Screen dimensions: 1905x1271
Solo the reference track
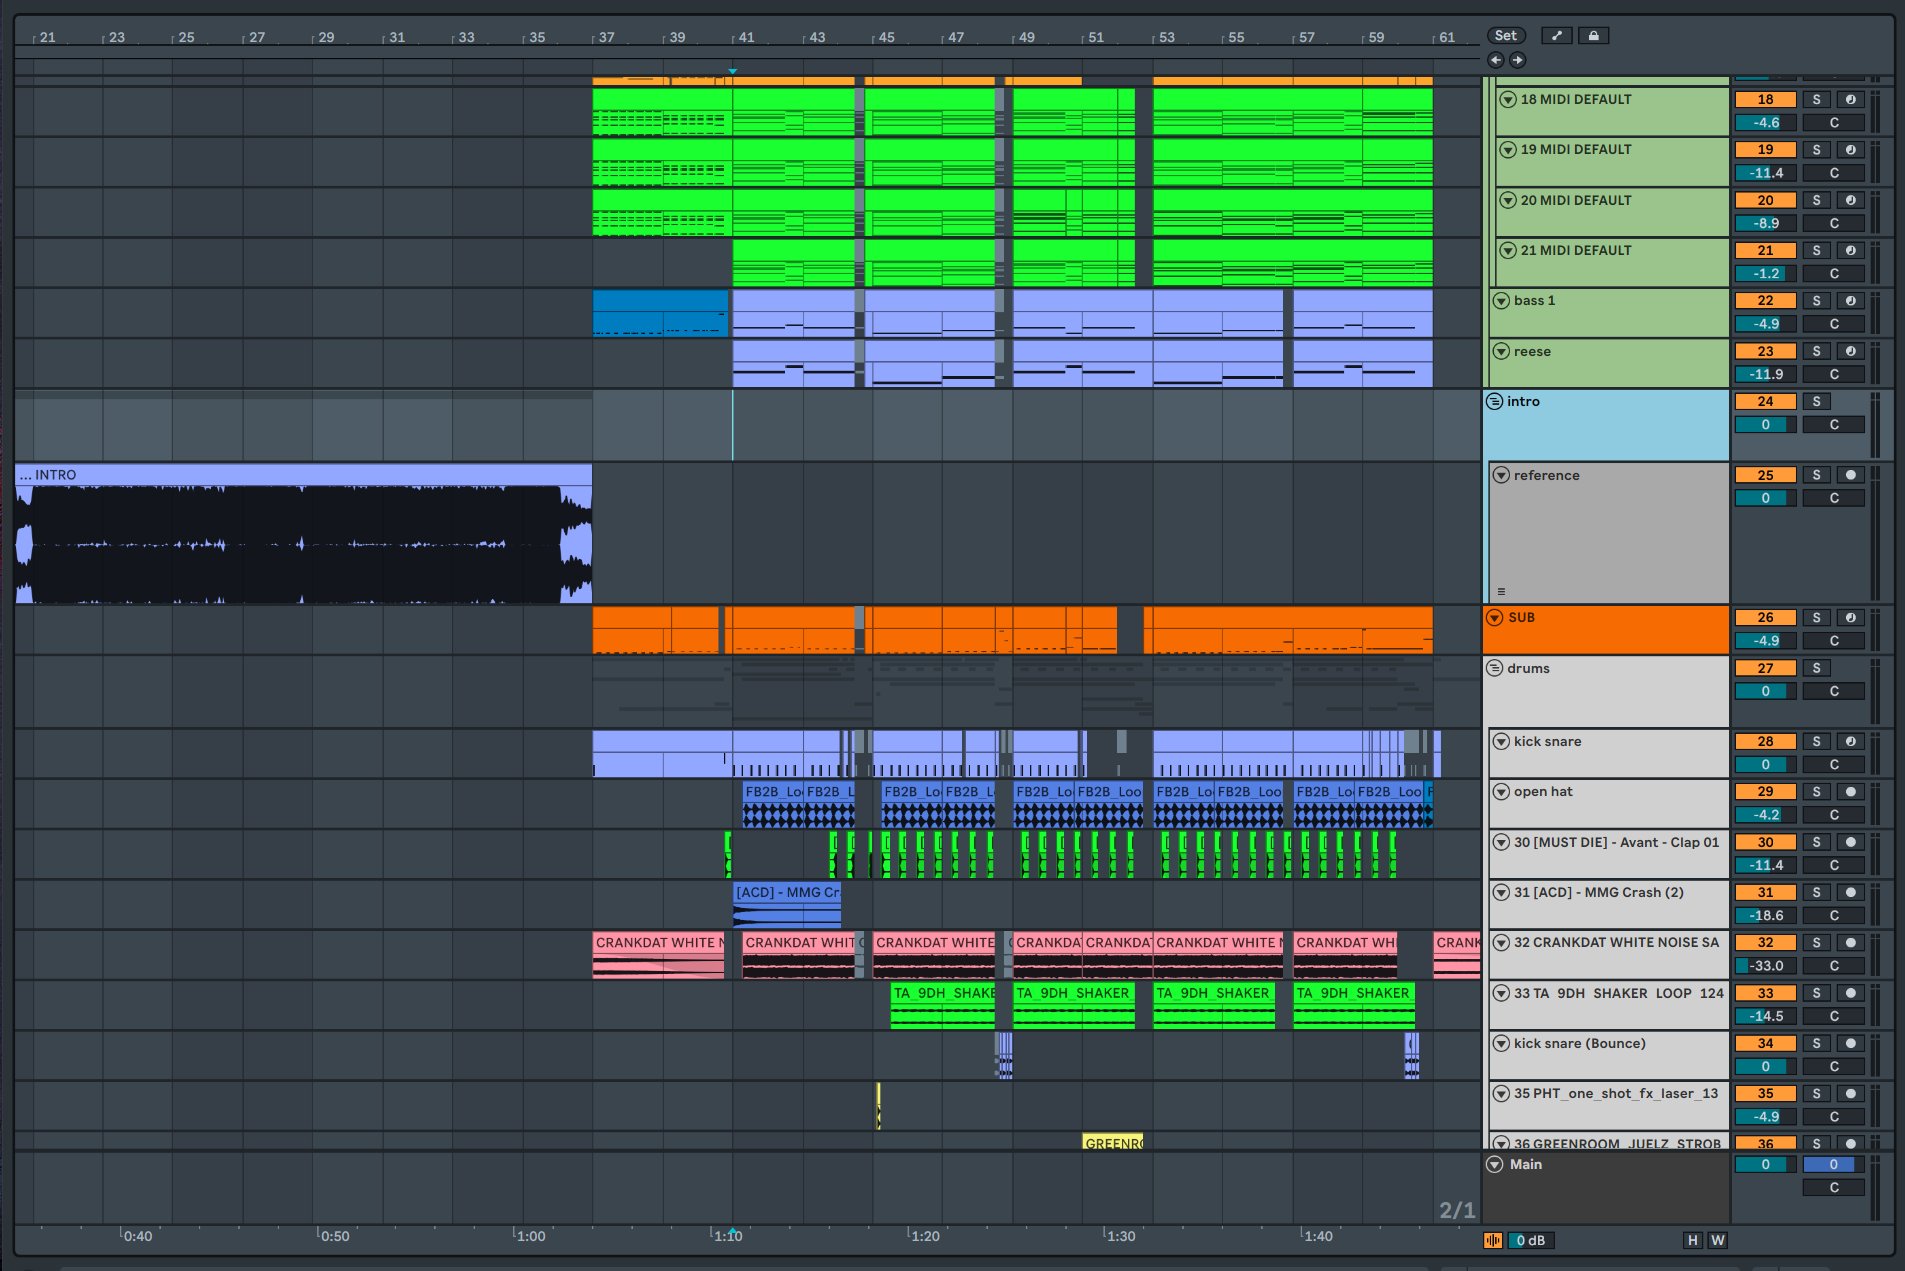[x=1816, y=475]
